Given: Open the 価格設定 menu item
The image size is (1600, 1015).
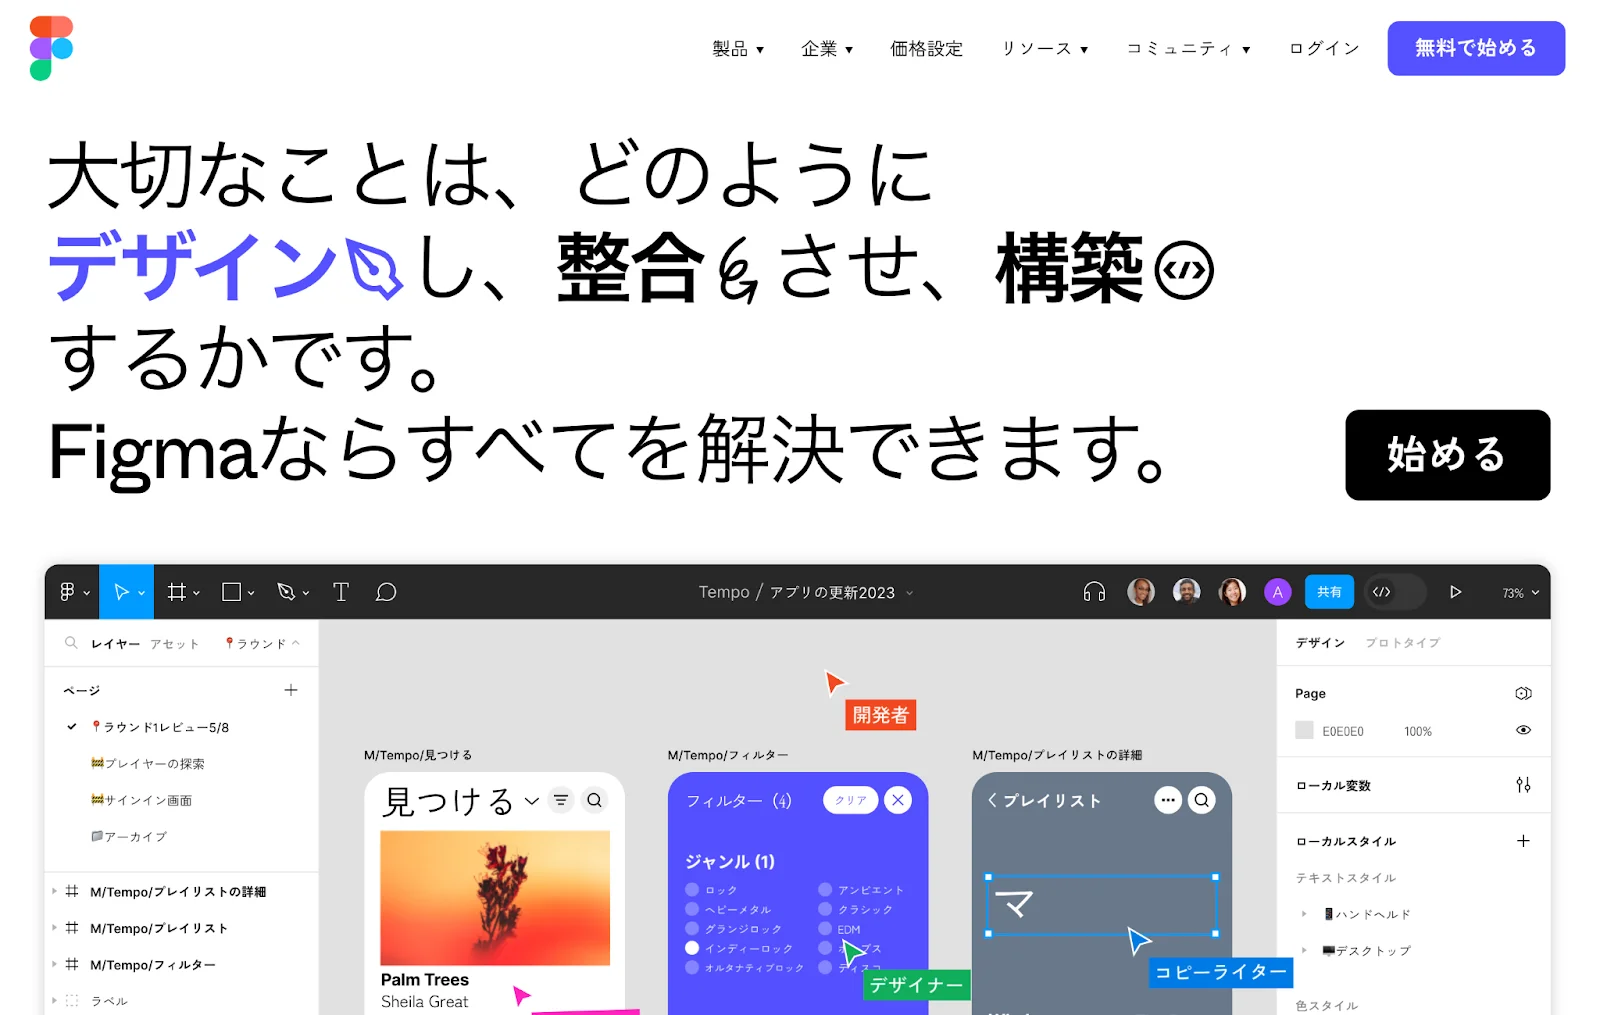Looking at the screenshot, I should (926, 48).
